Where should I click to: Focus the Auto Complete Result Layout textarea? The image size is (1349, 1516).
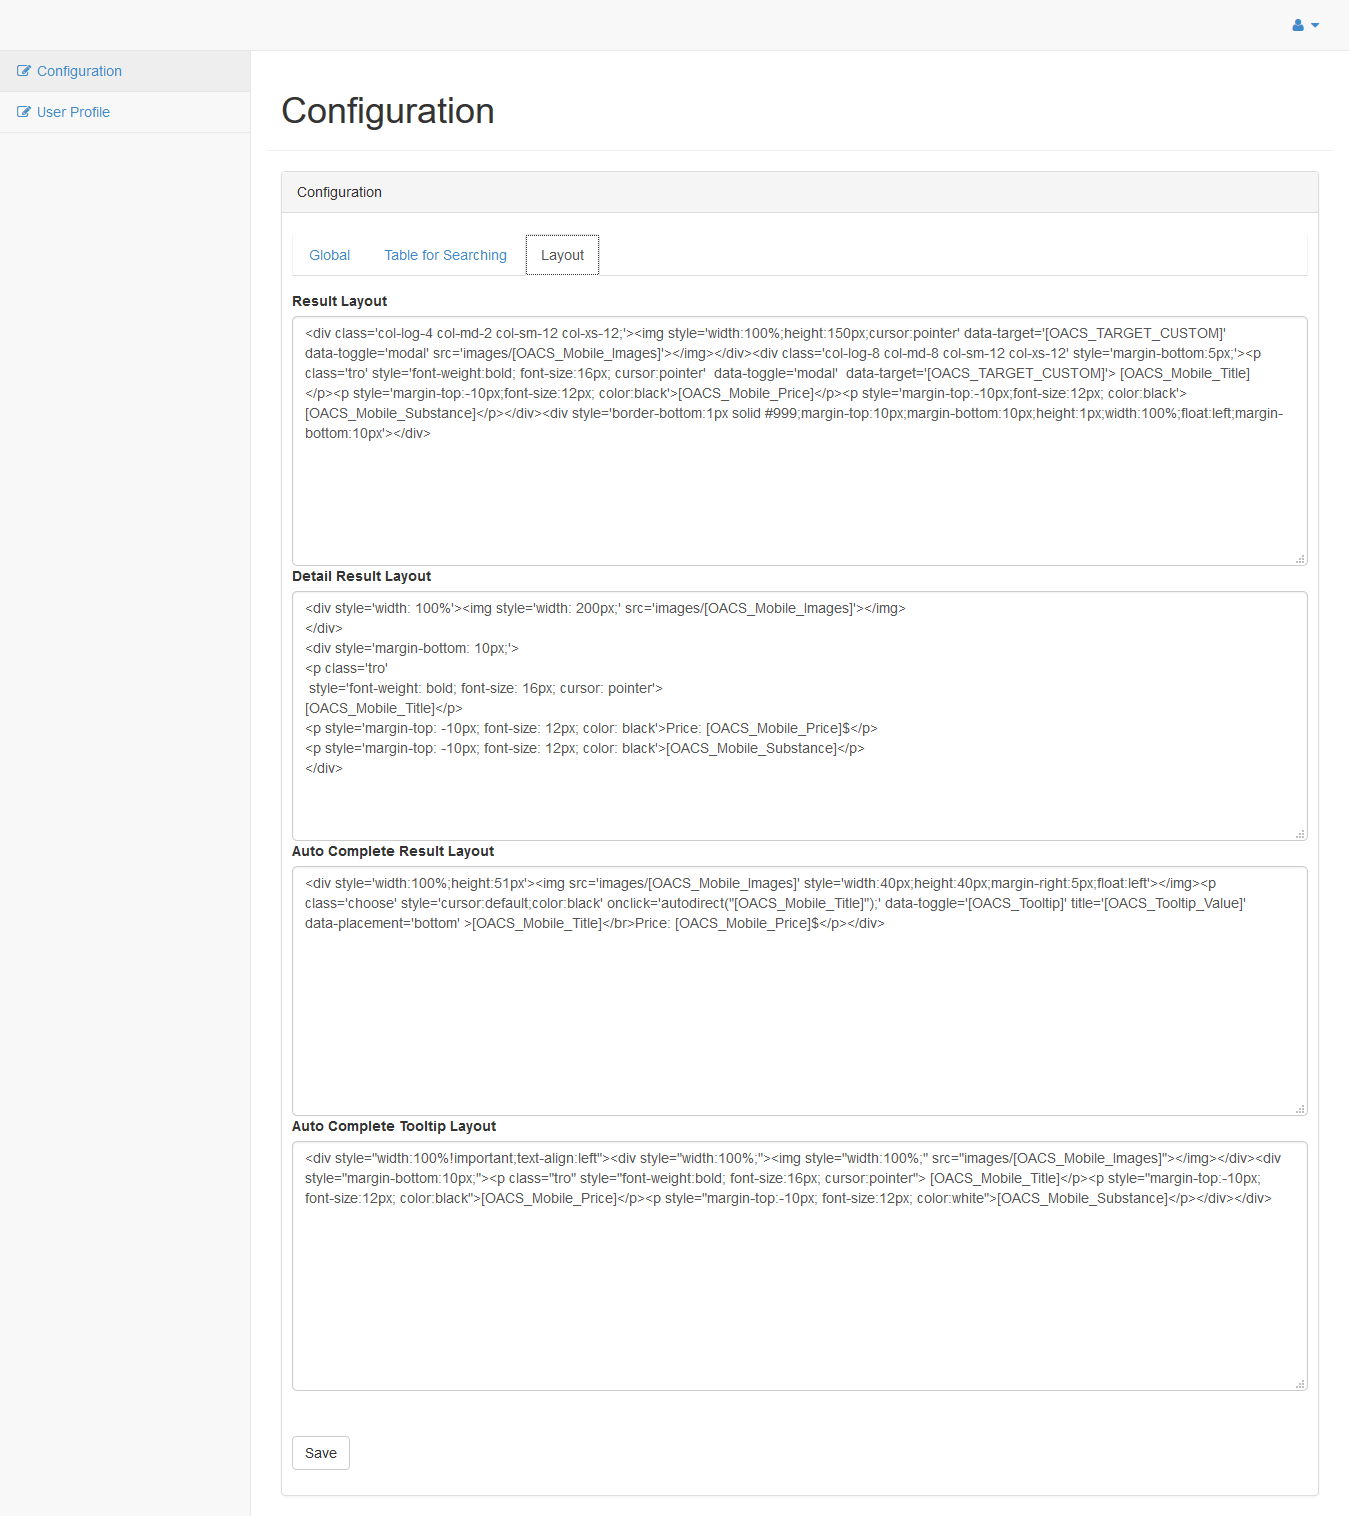click(x=799, y=1020)
